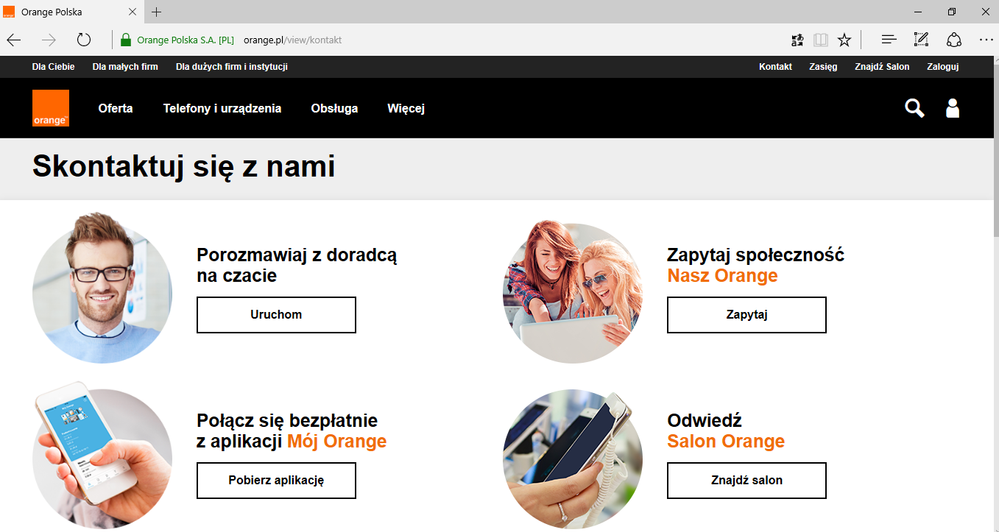Click the Orange logo

pyautogui.click(x=51, y=108)
